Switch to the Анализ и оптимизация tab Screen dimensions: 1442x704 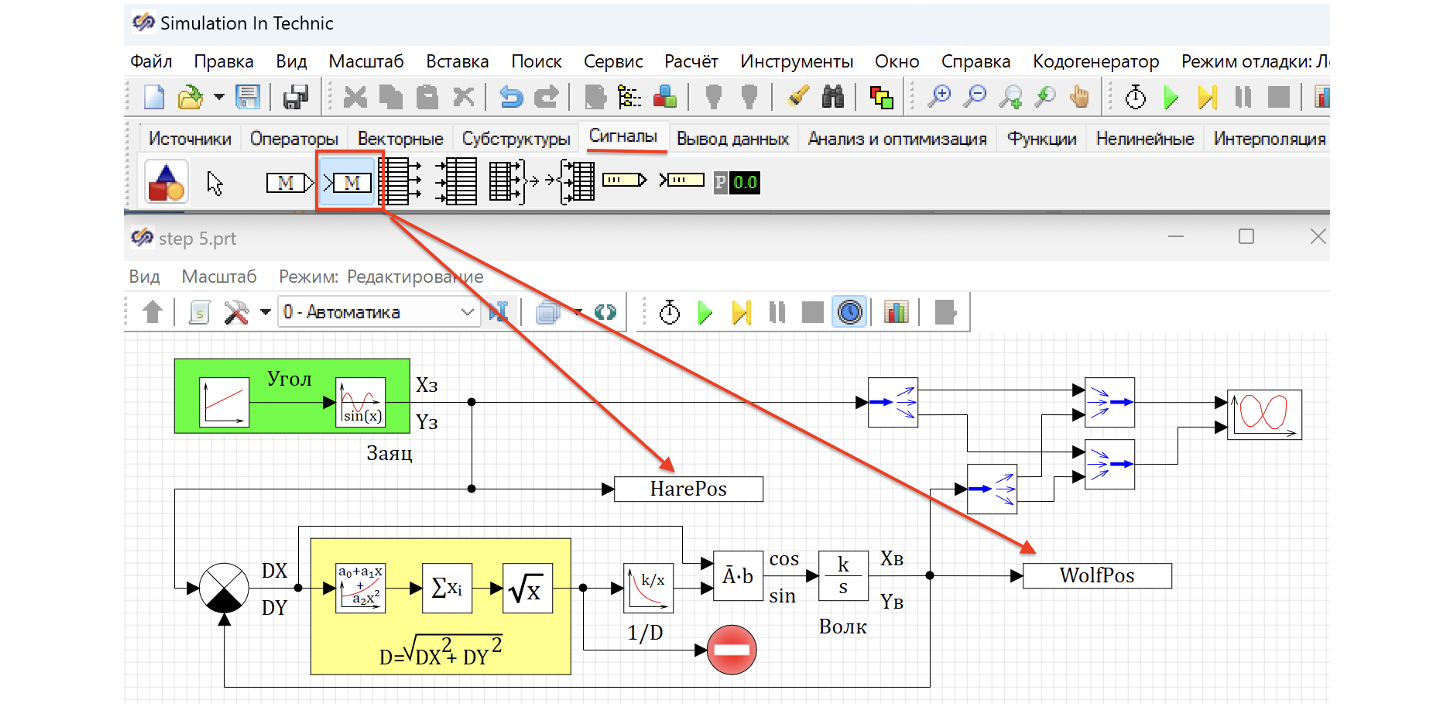tap(897, 139)
